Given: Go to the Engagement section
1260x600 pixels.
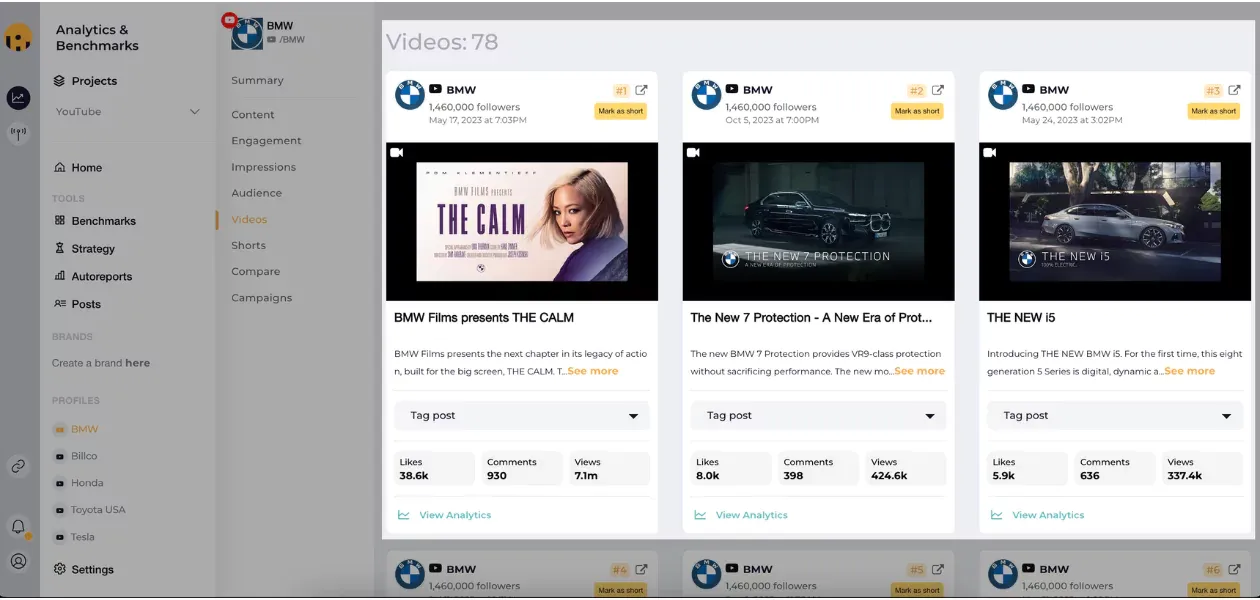Looking at the screenshot, I should (266, 141).
